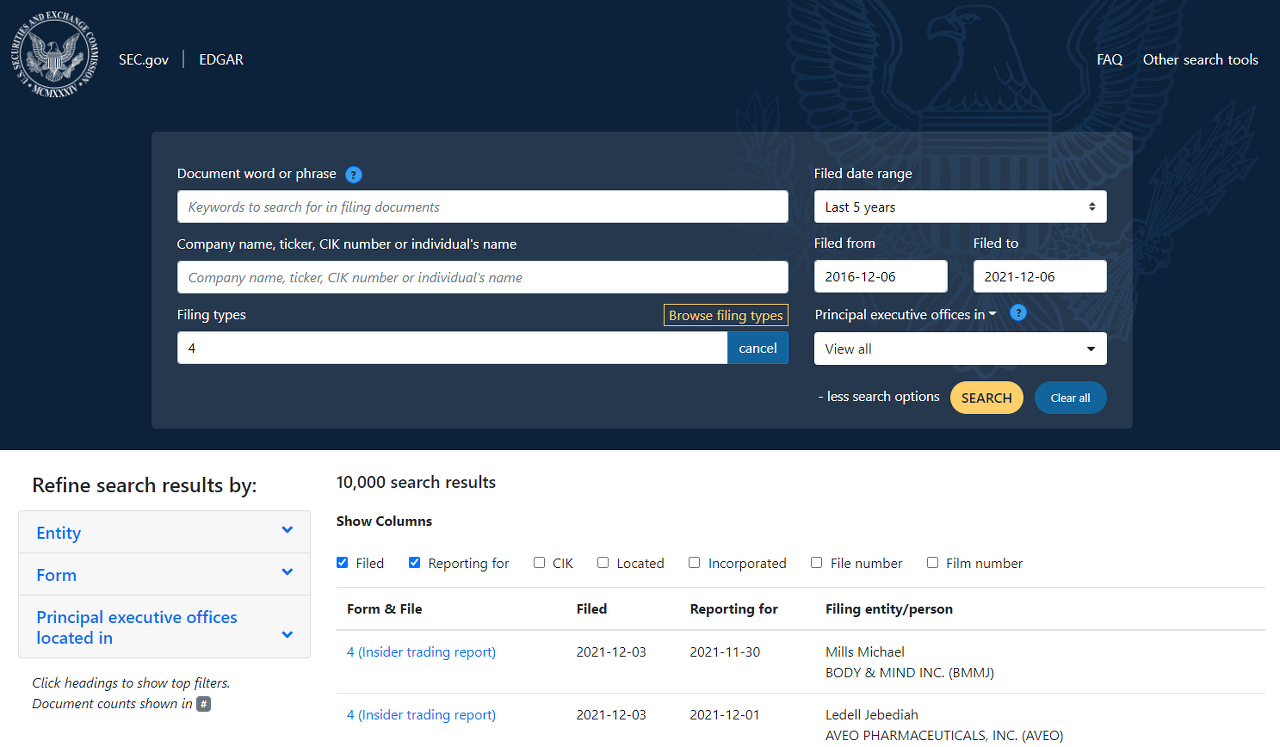
Task: Open help for Document word or phrase
Action: coord(353,175)
